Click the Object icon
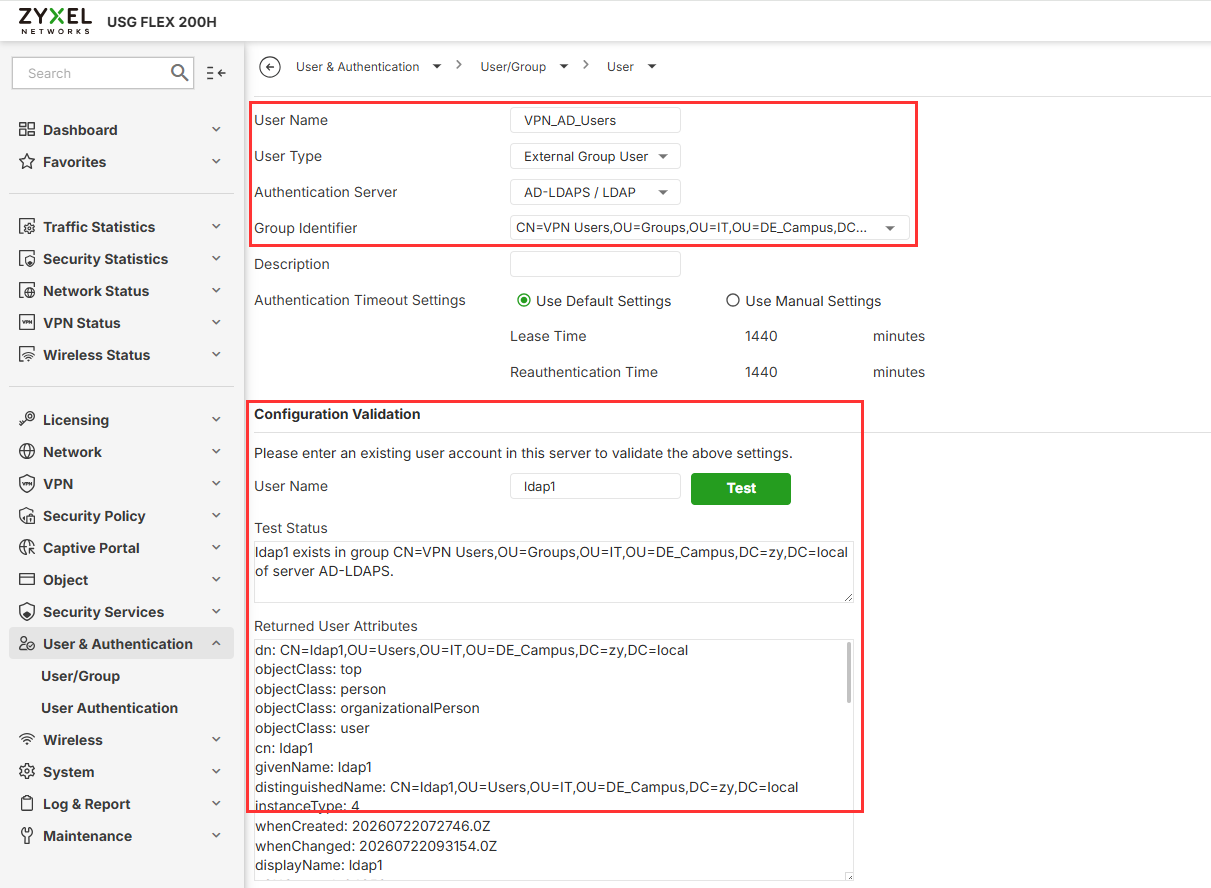The height and width of the screenshot is (888, 1211). pyautogui.click(x=27, y=580)
